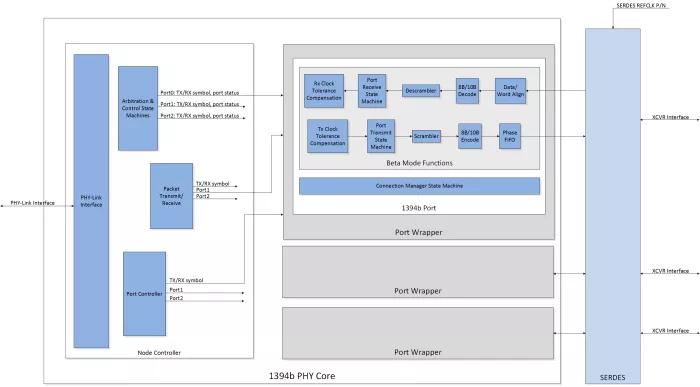This screenshot has height=387, width=700.
Task: Click the Tx Clock Tolerance Compensation block
Action: point(328,136)
